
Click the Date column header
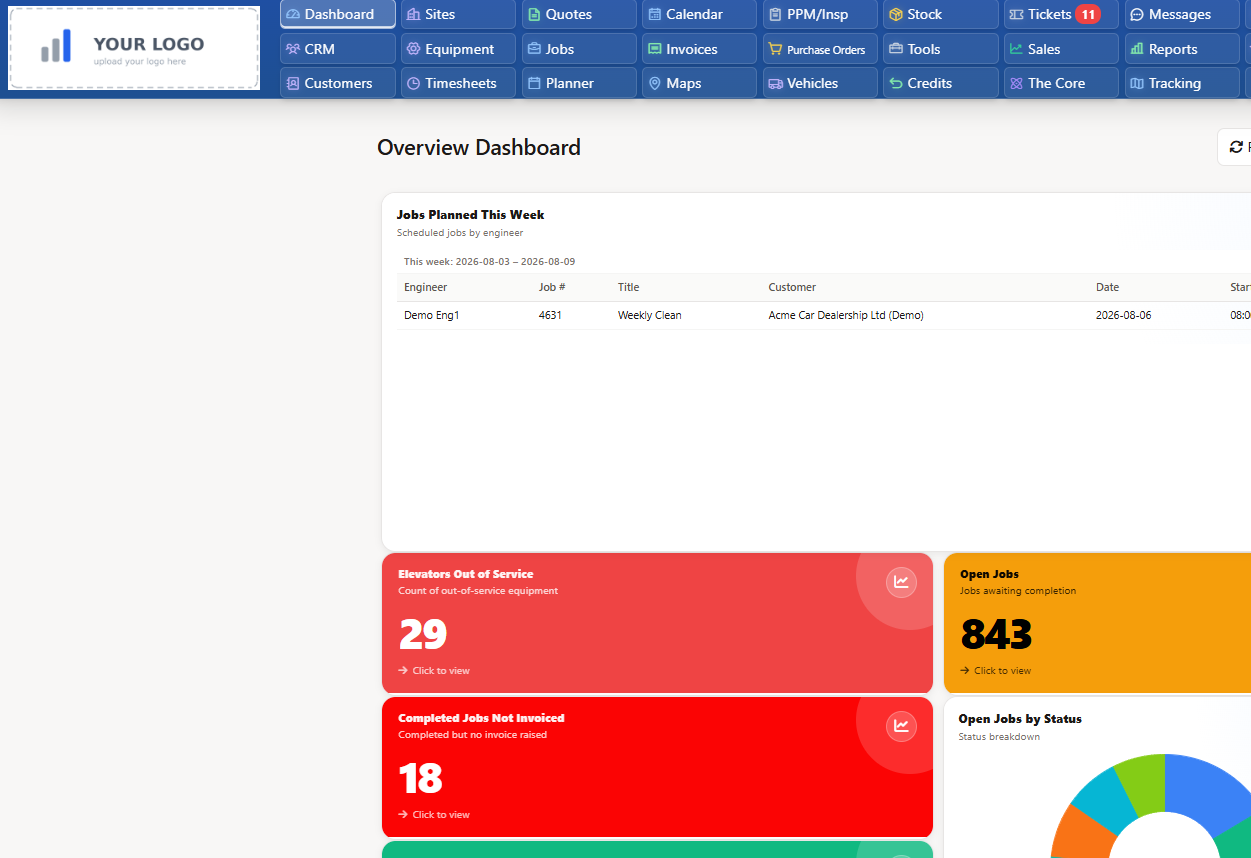(1107, 287)
